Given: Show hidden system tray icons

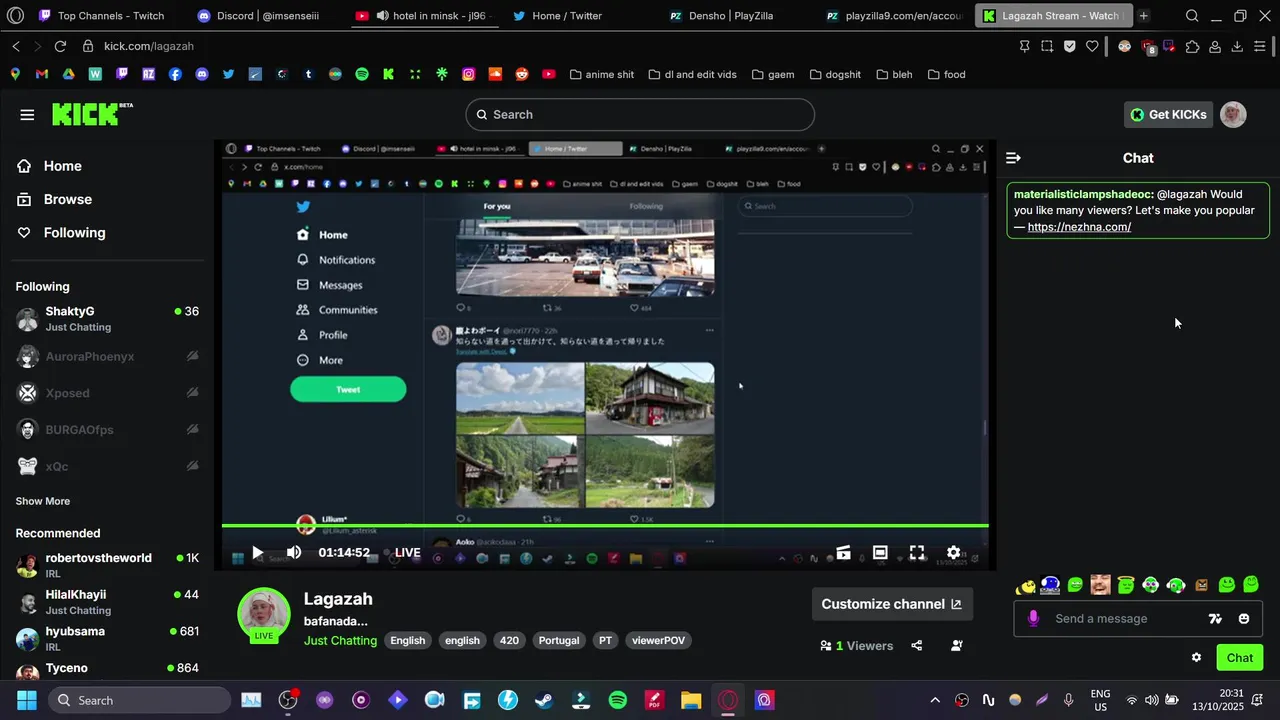Looking at the screenshot, I should coord(935,700).
